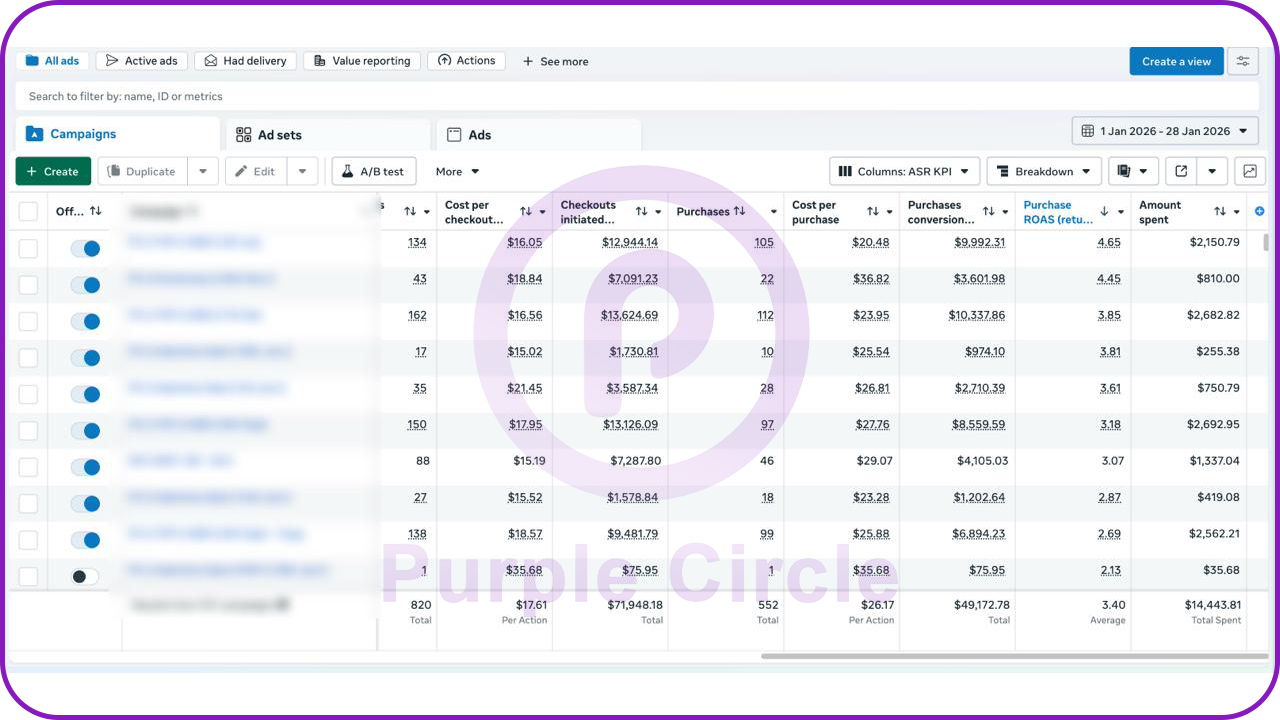Image resolution: width=1280 pixels, height=720 pixels.
Task: Click the A/B test button
Action: [x=373, y=171]
